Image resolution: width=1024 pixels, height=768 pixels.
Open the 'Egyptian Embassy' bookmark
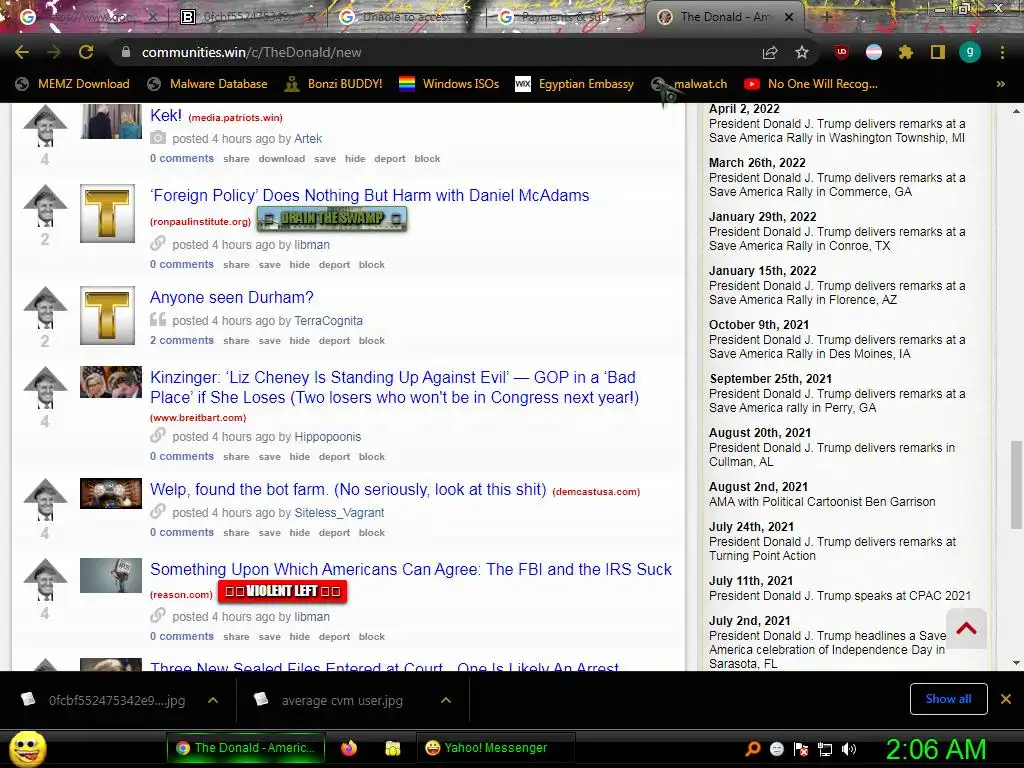point(574,84)
